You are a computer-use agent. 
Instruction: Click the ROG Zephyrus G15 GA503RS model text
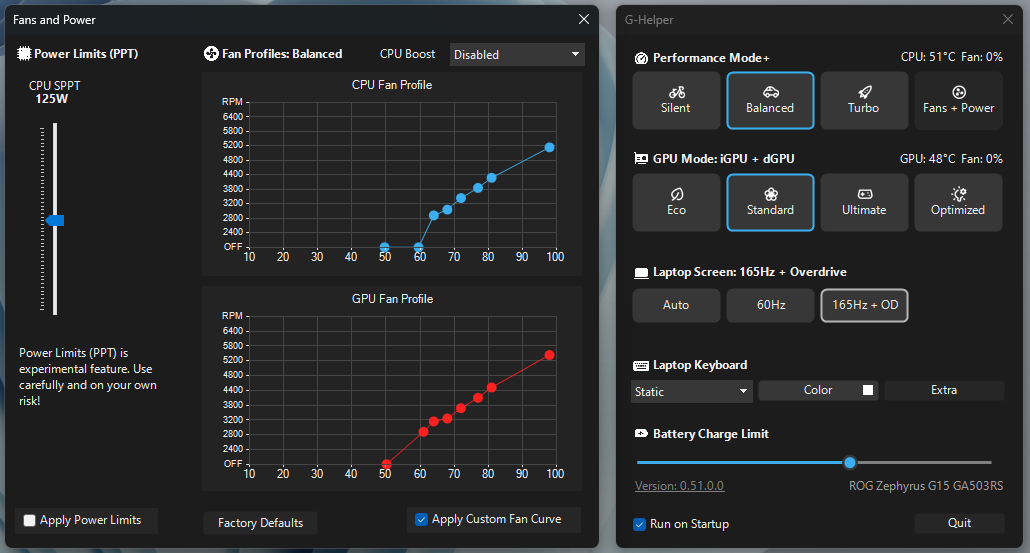click(926, 486)
